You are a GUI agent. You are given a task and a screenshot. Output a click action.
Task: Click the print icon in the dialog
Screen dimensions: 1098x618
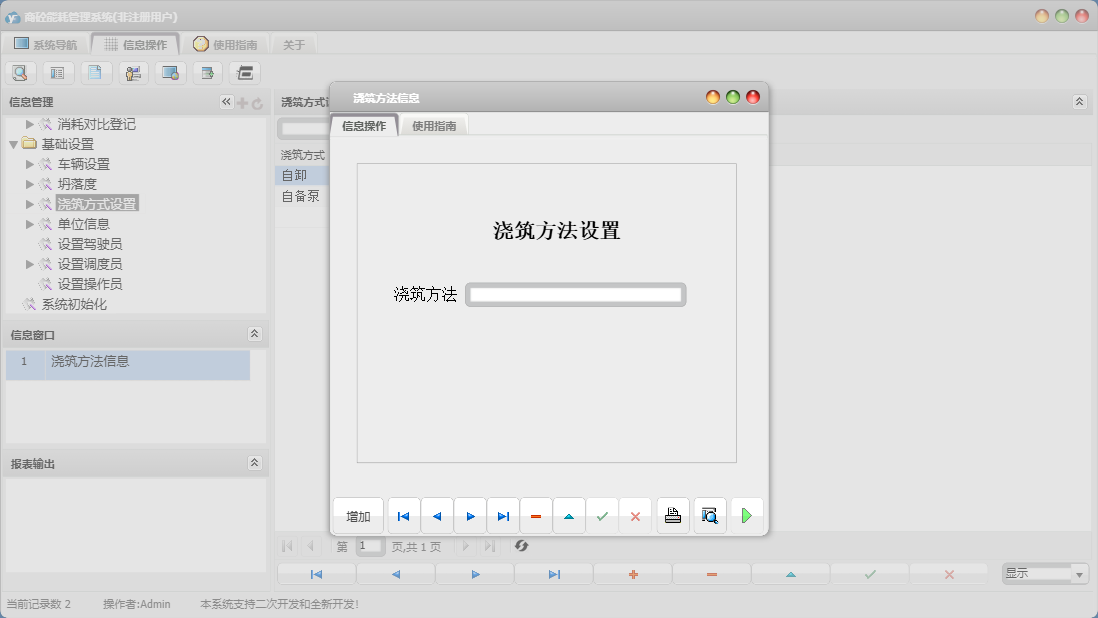click(x=672, y=515)
